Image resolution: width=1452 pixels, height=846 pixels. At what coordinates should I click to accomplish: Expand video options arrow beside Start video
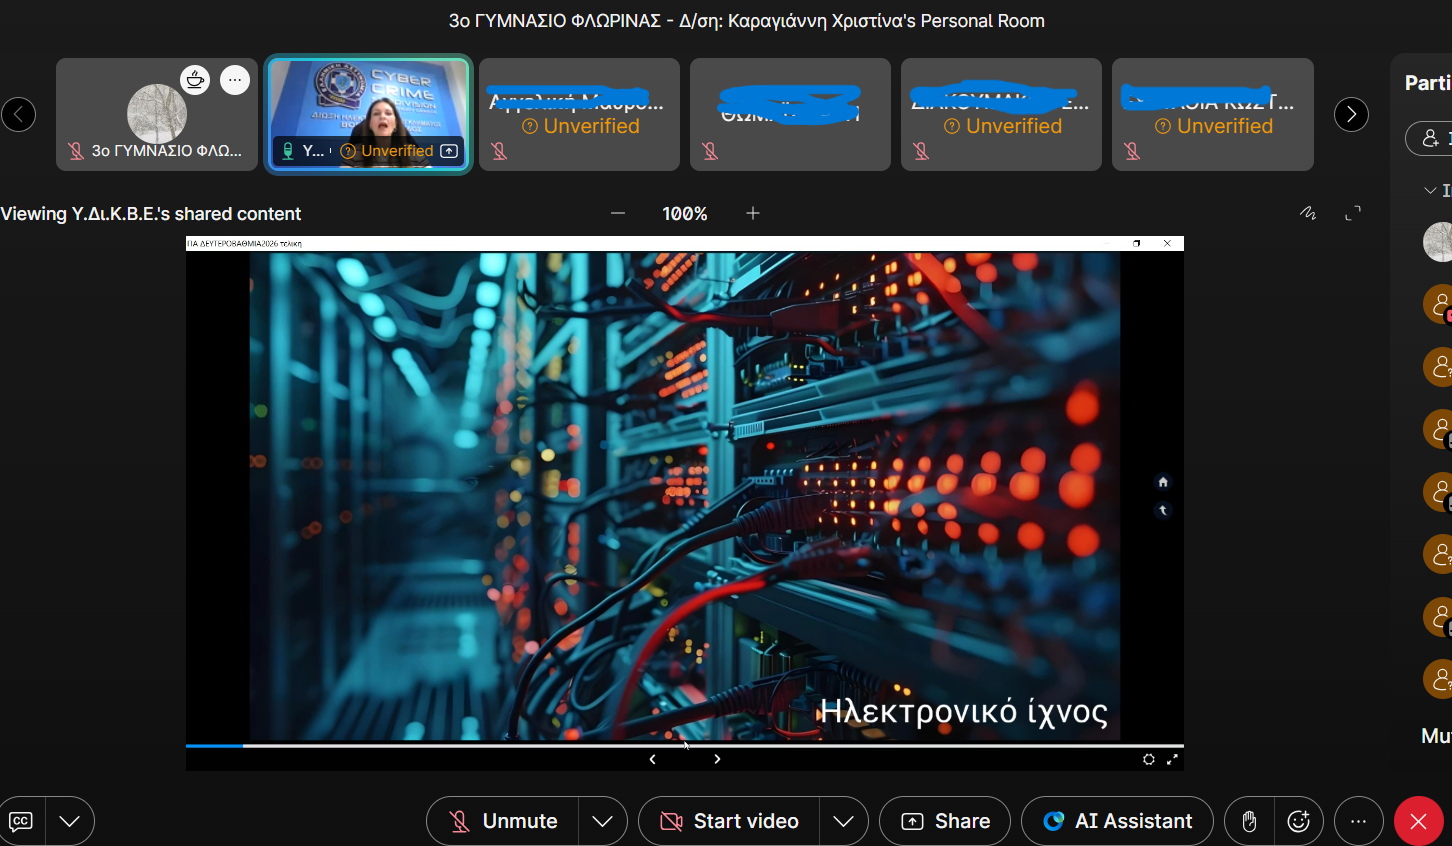pyautogui.click(x=843, y=821)
